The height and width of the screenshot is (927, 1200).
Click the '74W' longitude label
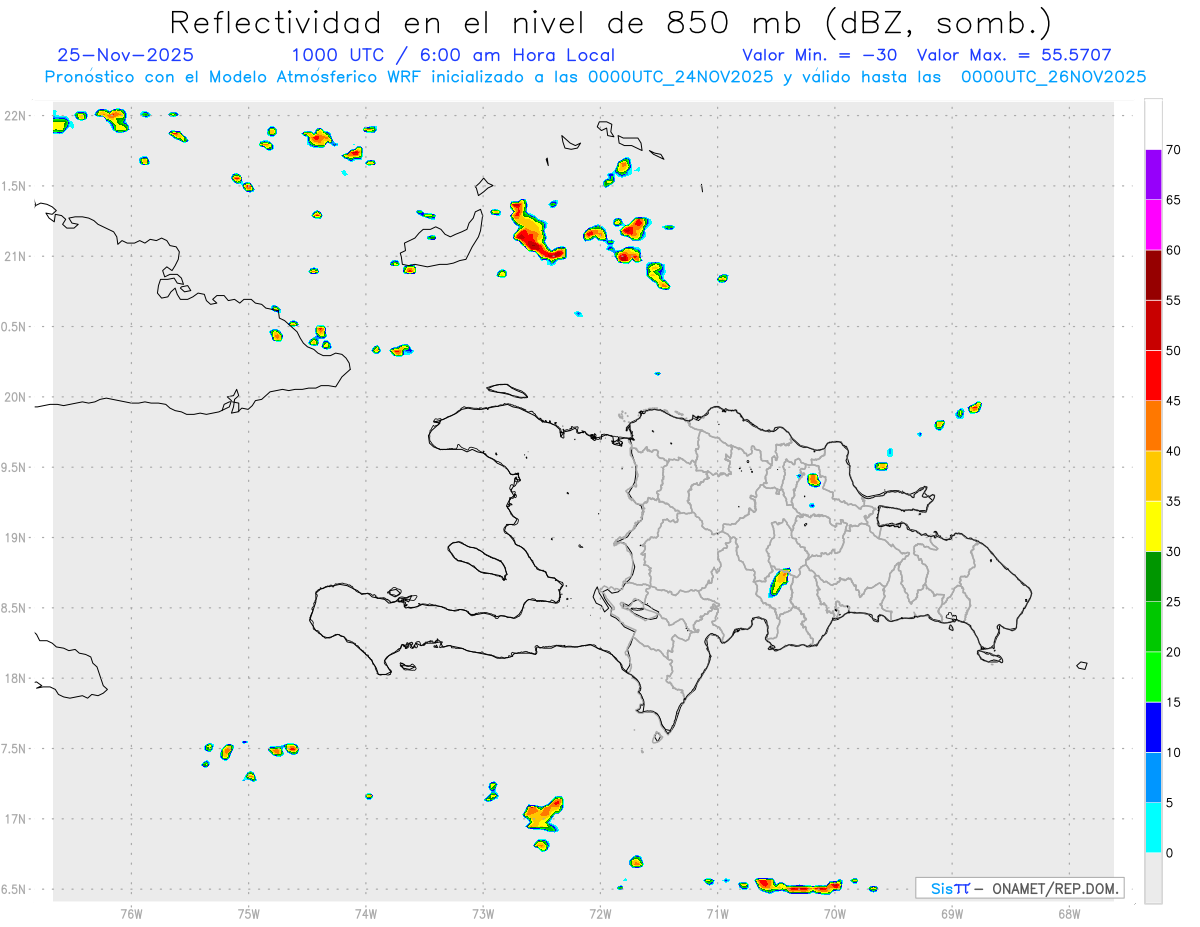365,913
